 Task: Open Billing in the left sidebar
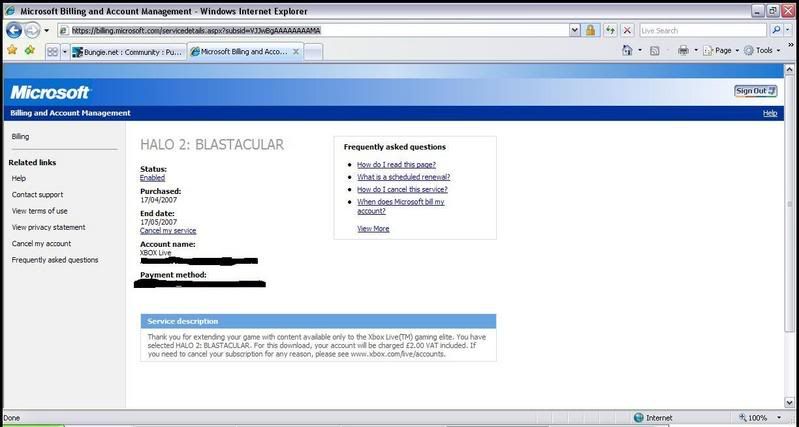point(20,137)
